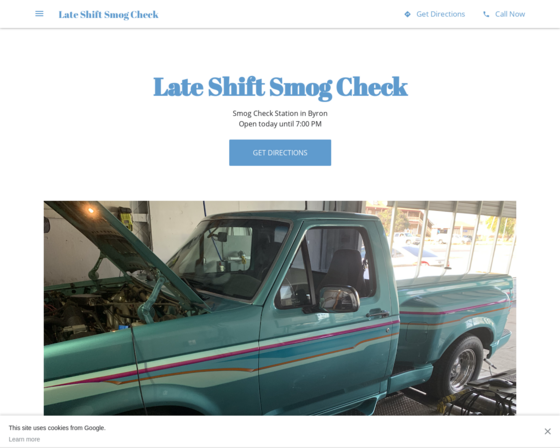
Task: Select the Get Directions header link text
Action: (x=440, y=14)
